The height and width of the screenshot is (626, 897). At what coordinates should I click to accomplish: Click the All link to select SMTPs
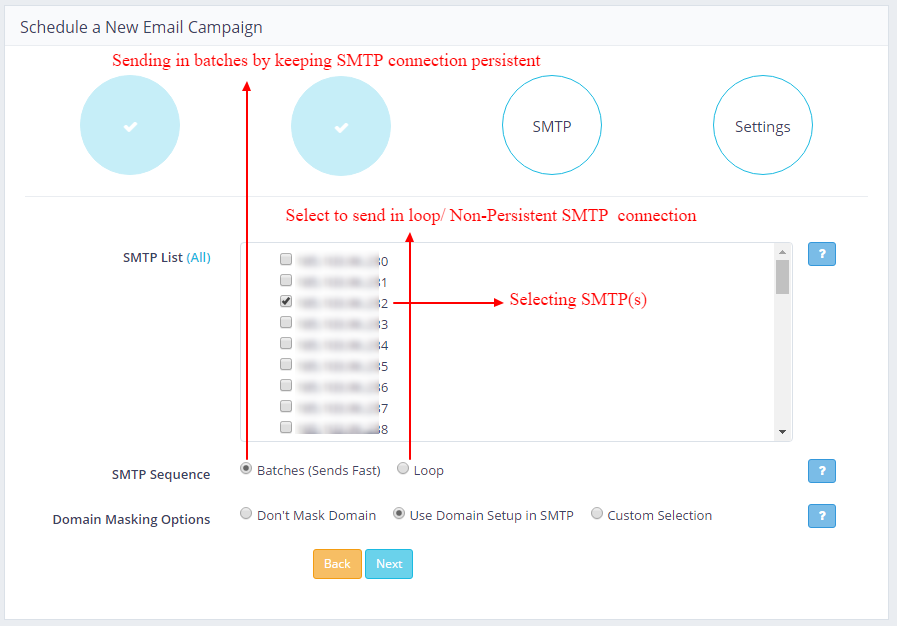pyautogui.click(x=199, y=257)
